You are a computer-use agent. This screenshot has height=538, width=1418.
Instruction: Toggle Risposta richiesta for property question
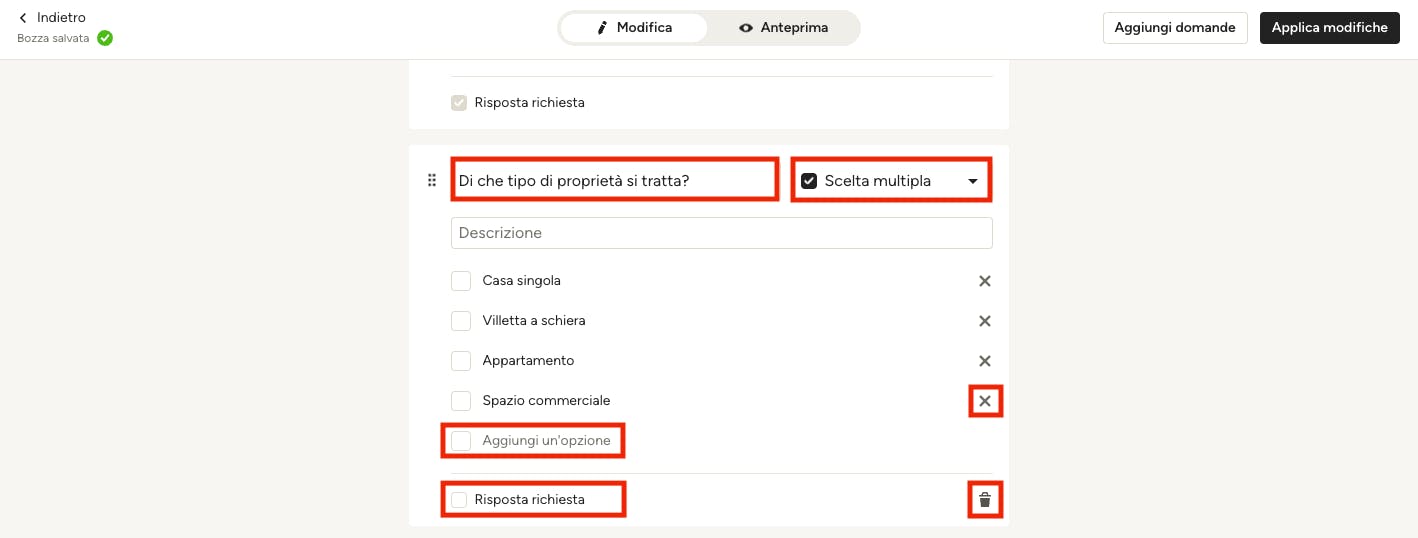coord(459,500)
